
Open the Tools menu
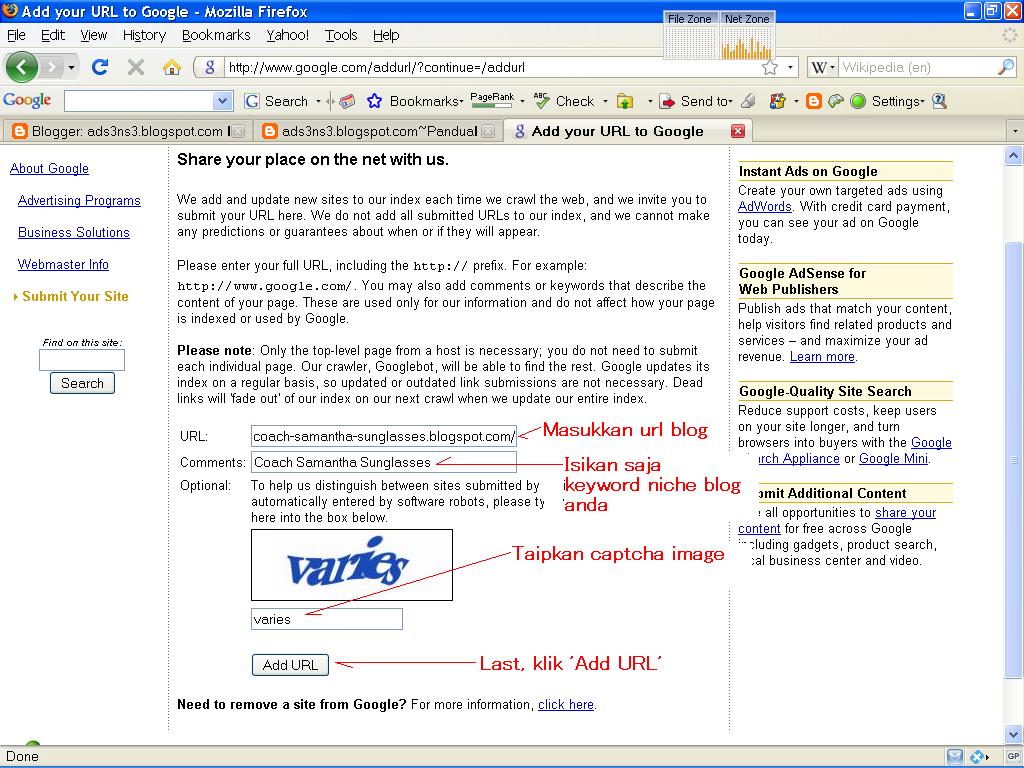[x=341, y=35]
